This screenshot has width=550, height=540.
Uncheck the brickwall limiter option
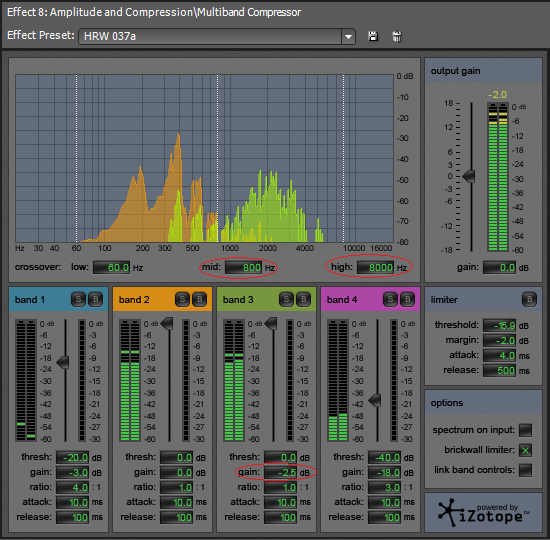coord(525,450)
